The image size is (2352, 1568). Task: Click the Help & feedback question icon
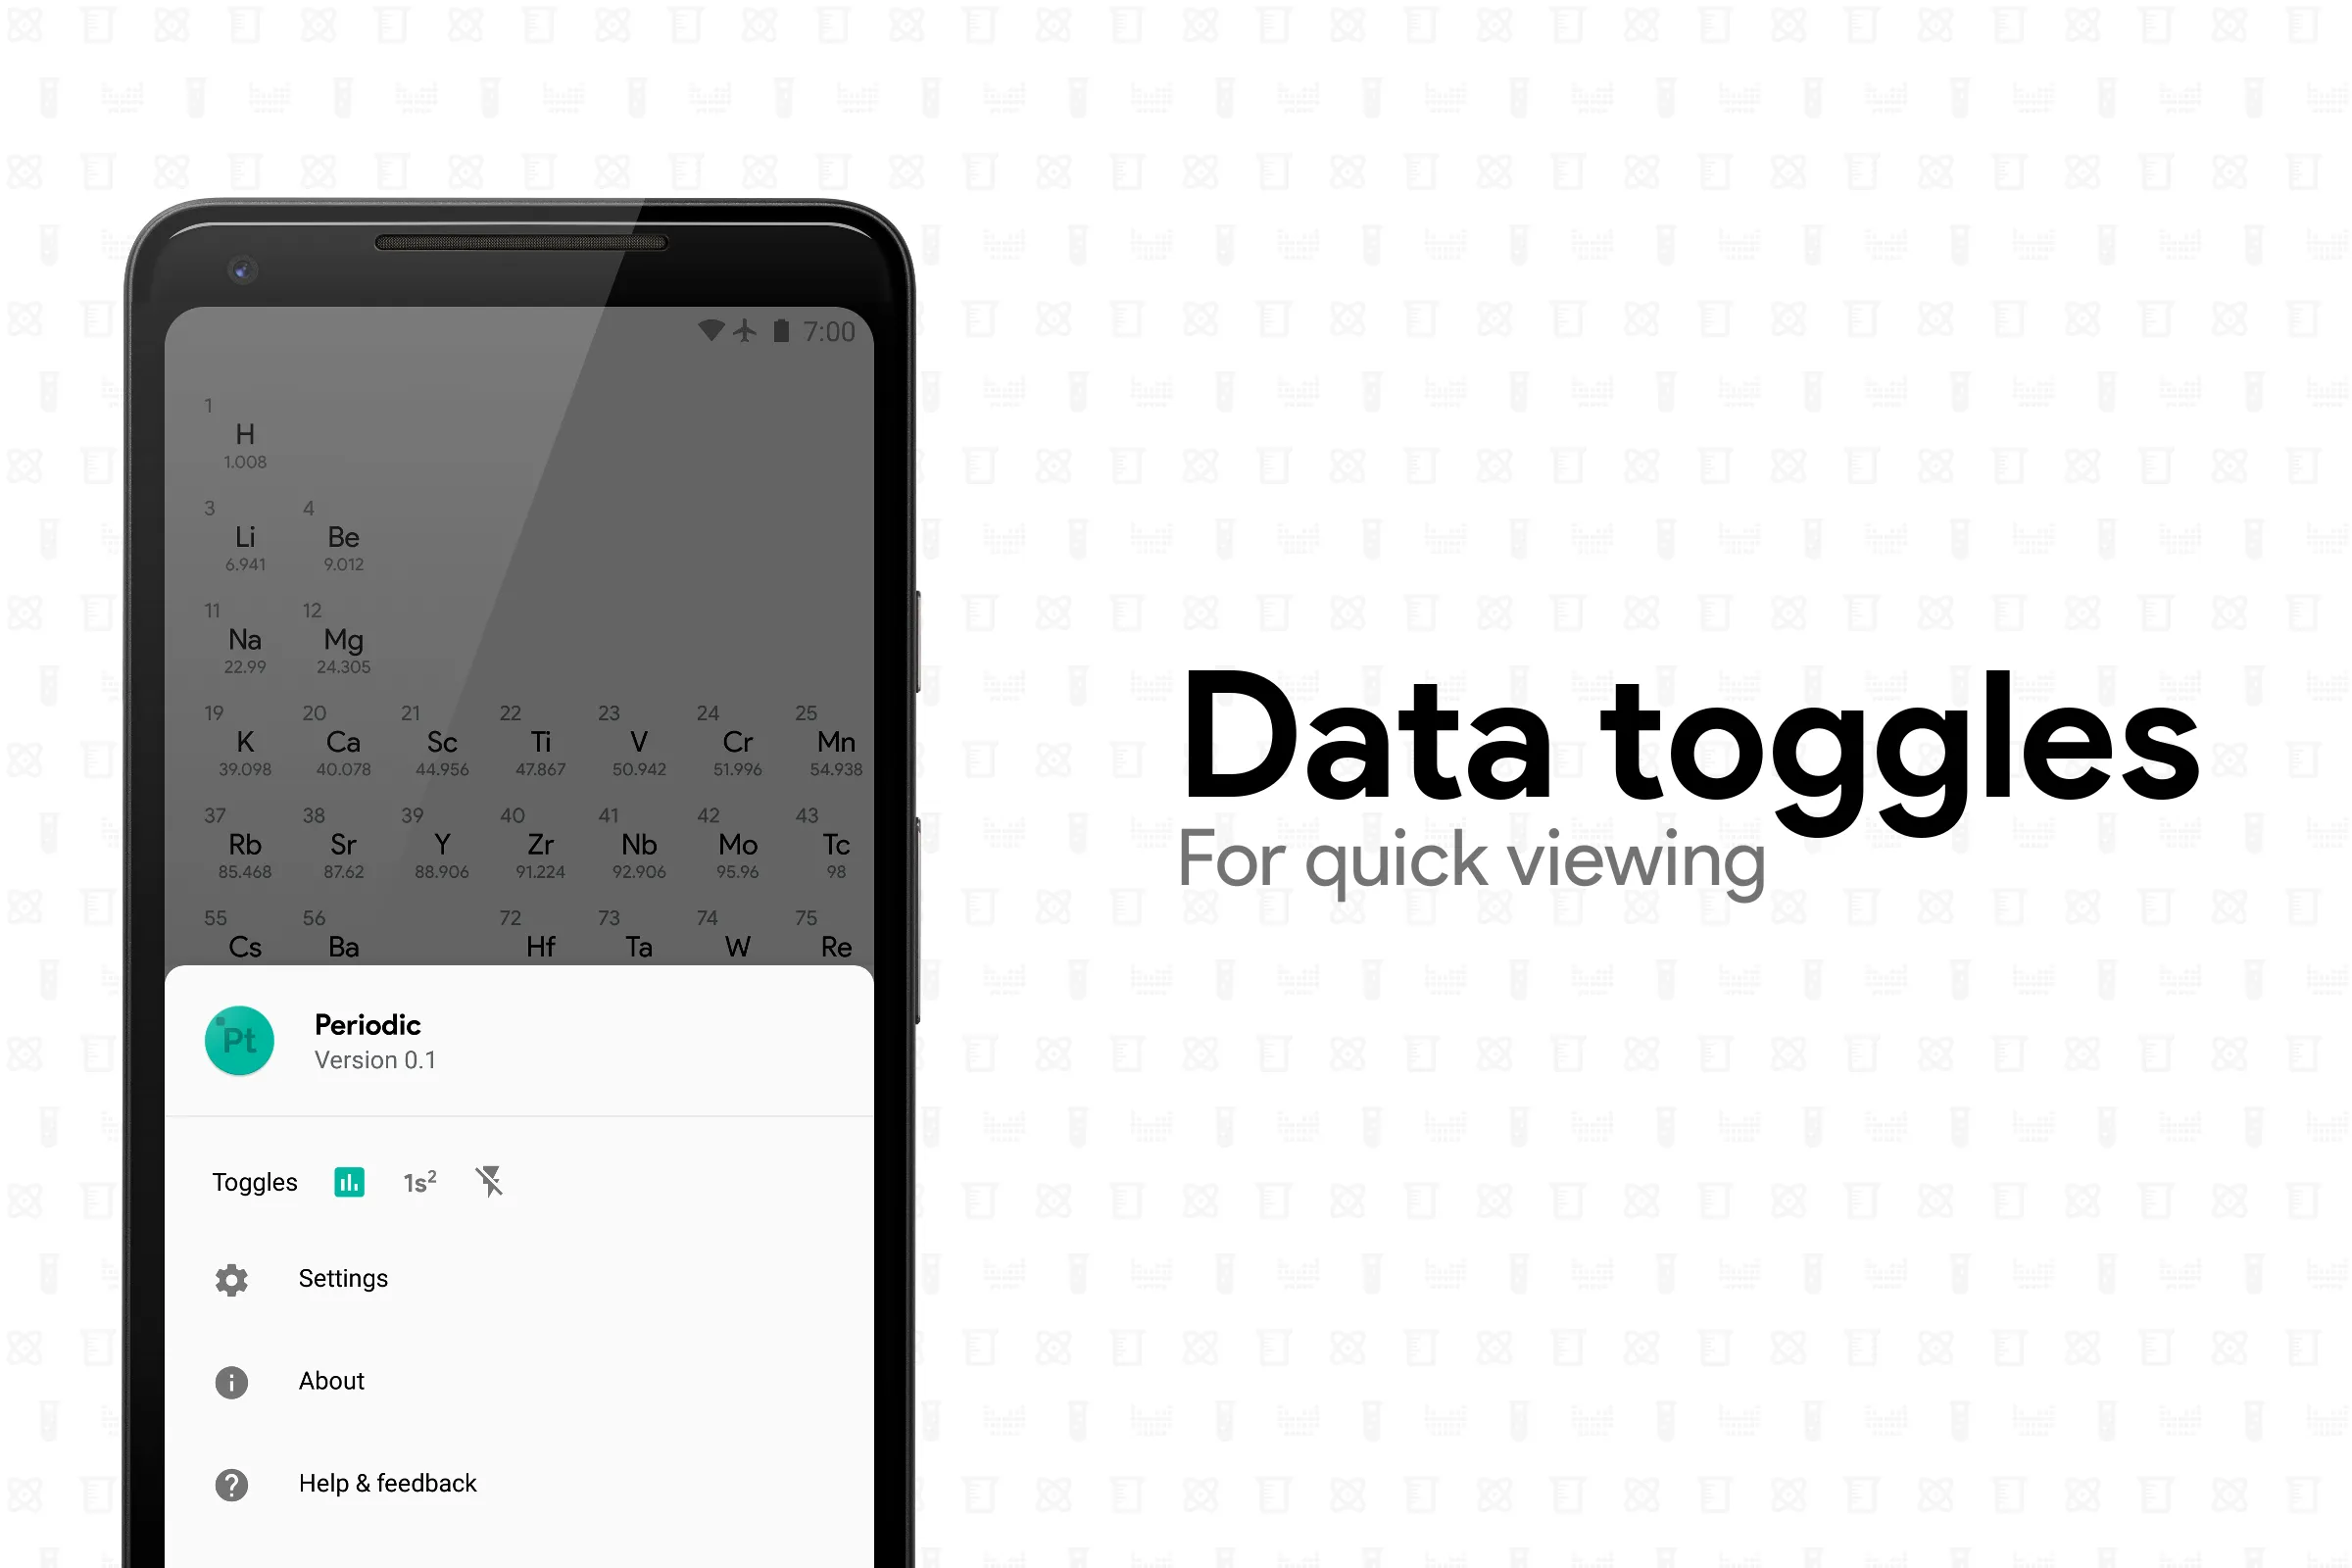click(233, 1482)
